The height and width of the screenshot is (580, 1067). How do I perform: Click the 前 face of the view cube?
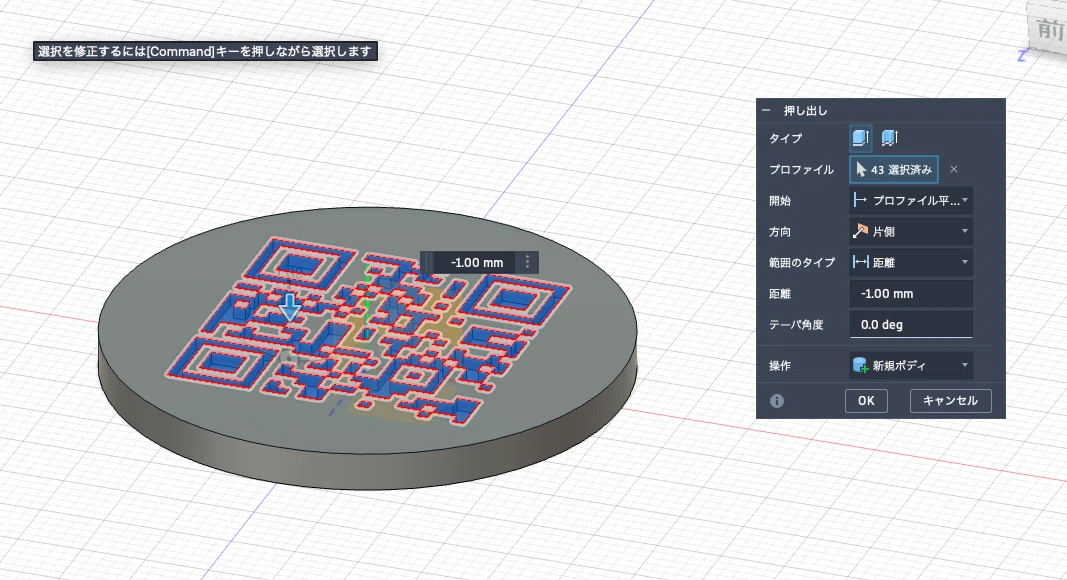point(1047,29)
